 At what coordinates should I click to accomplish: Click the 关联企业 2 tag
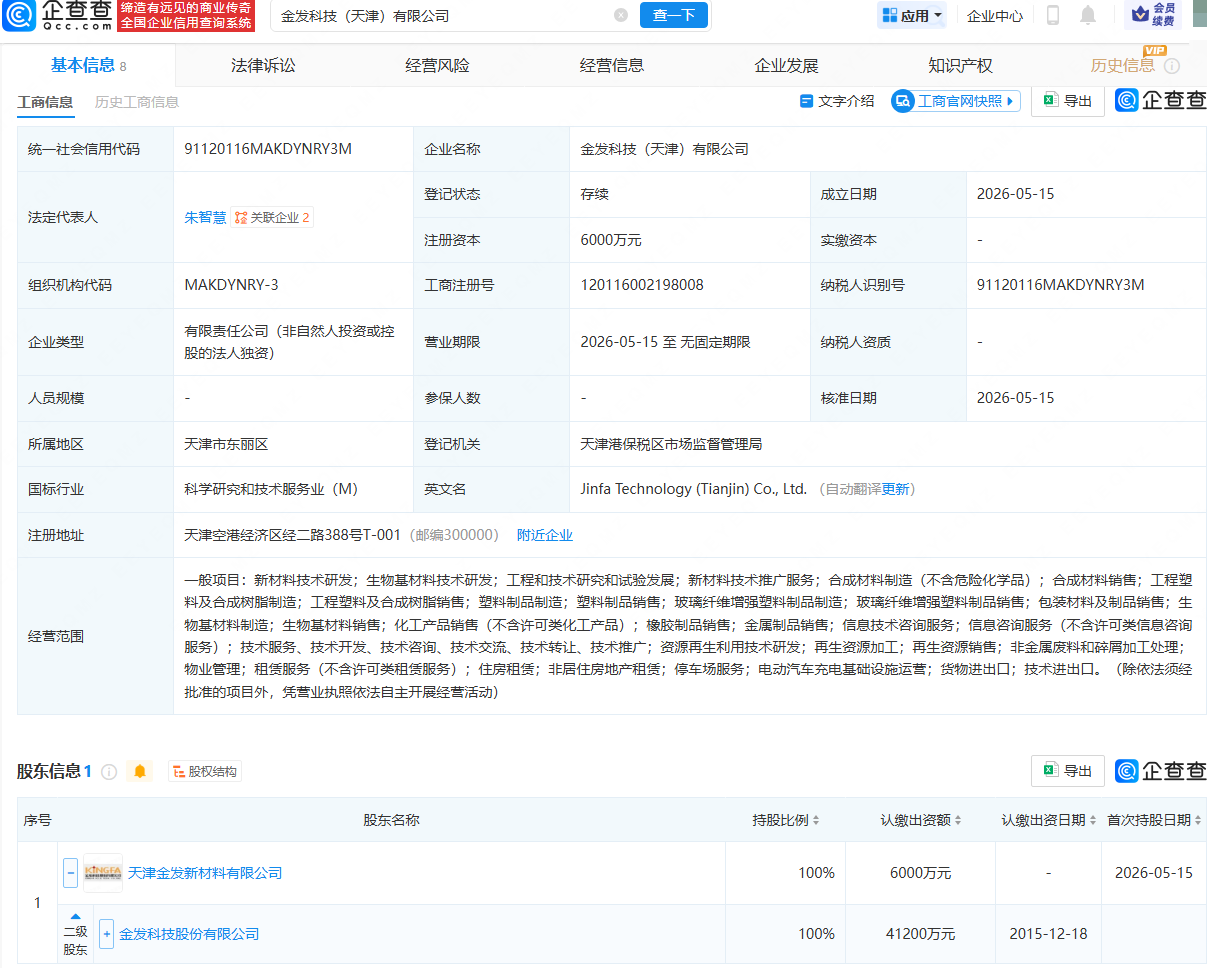(272, 217)
